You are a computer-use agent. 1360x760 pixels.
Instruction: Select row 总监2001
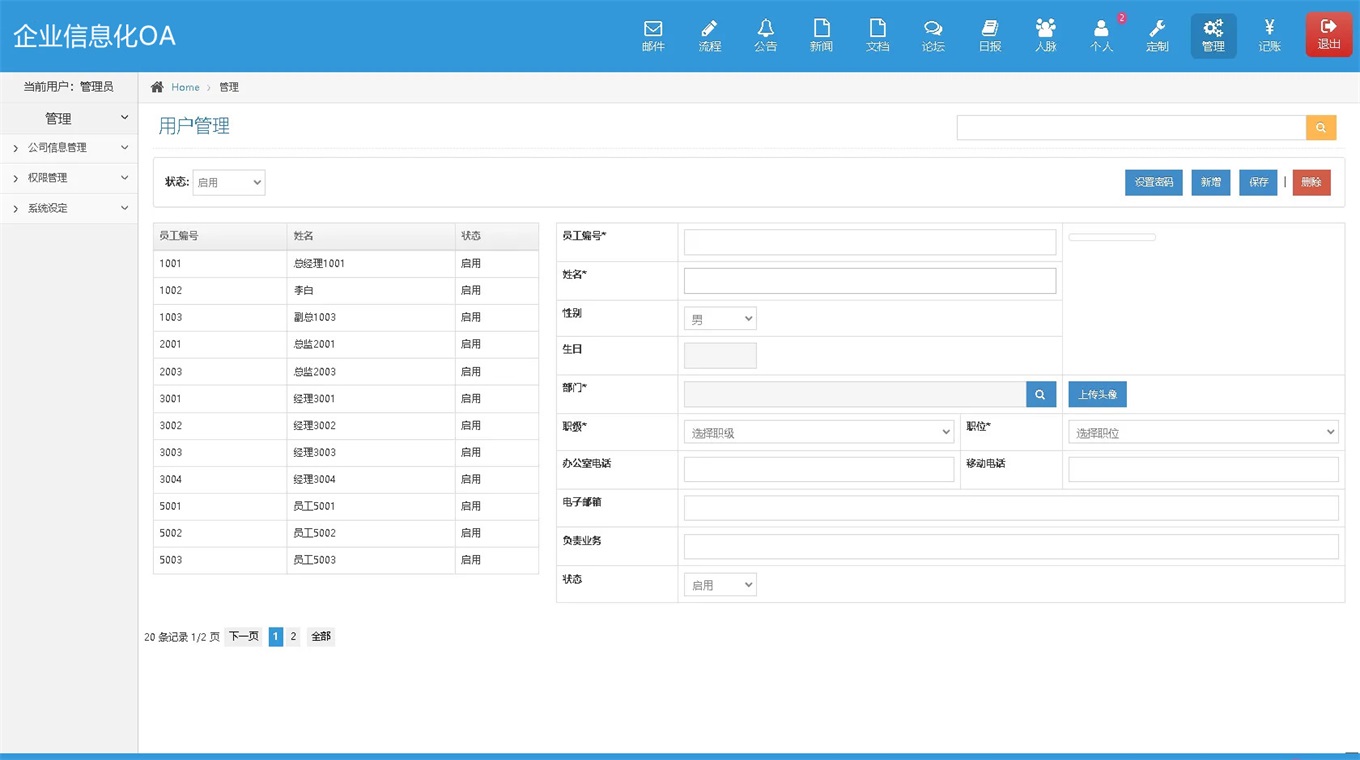click(346, 345)
